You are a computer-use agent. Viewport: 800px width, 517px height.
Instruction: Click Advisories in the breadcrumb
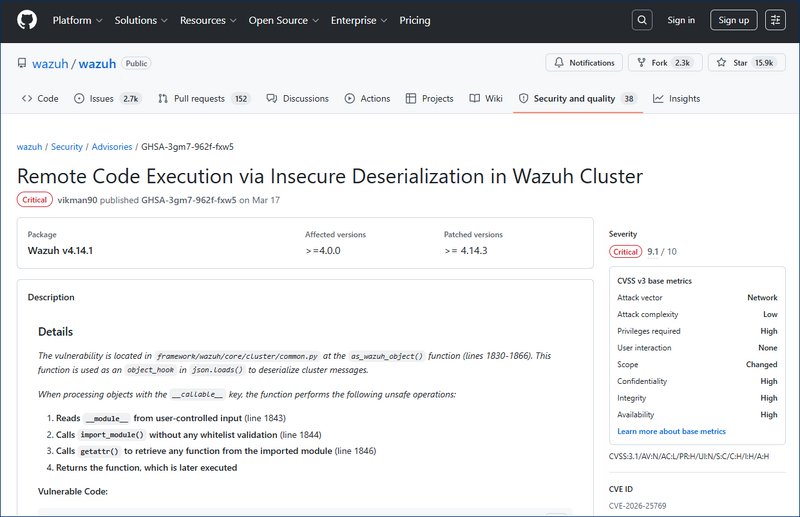click(112, 147)
